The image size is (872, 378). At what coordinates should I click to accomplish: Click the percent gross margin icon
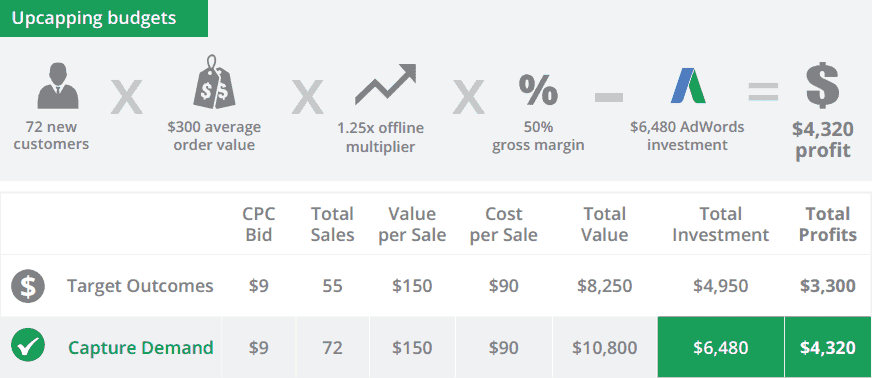[538, 89]
